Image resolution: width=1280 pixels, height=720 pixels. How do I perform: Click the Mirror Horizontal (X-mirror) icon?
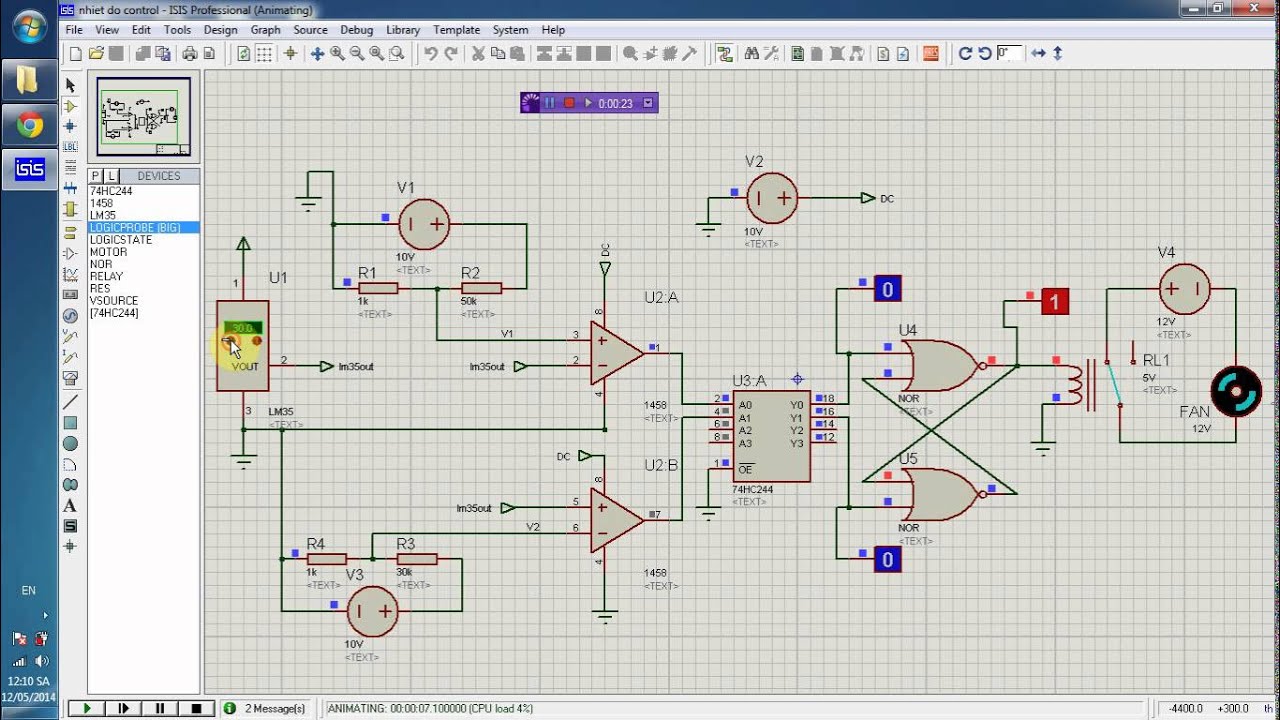pyautogui.click(x=1039, y=54)
